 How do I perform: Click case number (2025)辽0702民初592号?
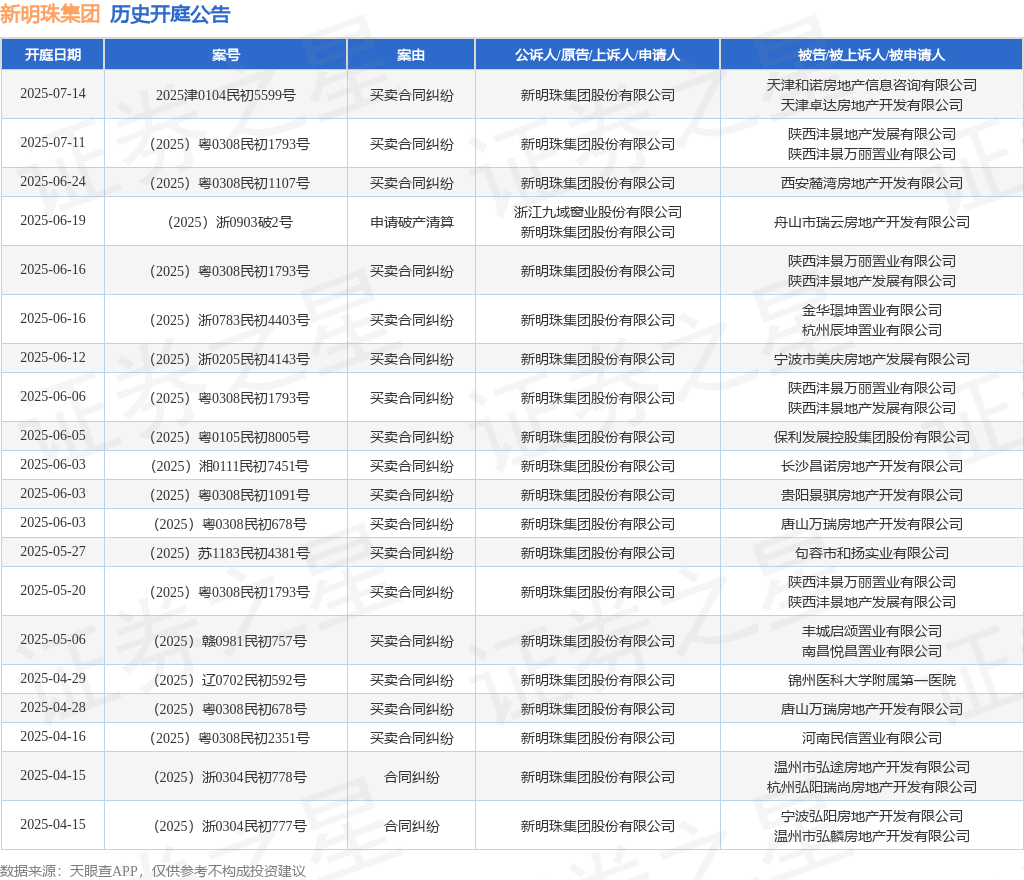click(230, 680)
